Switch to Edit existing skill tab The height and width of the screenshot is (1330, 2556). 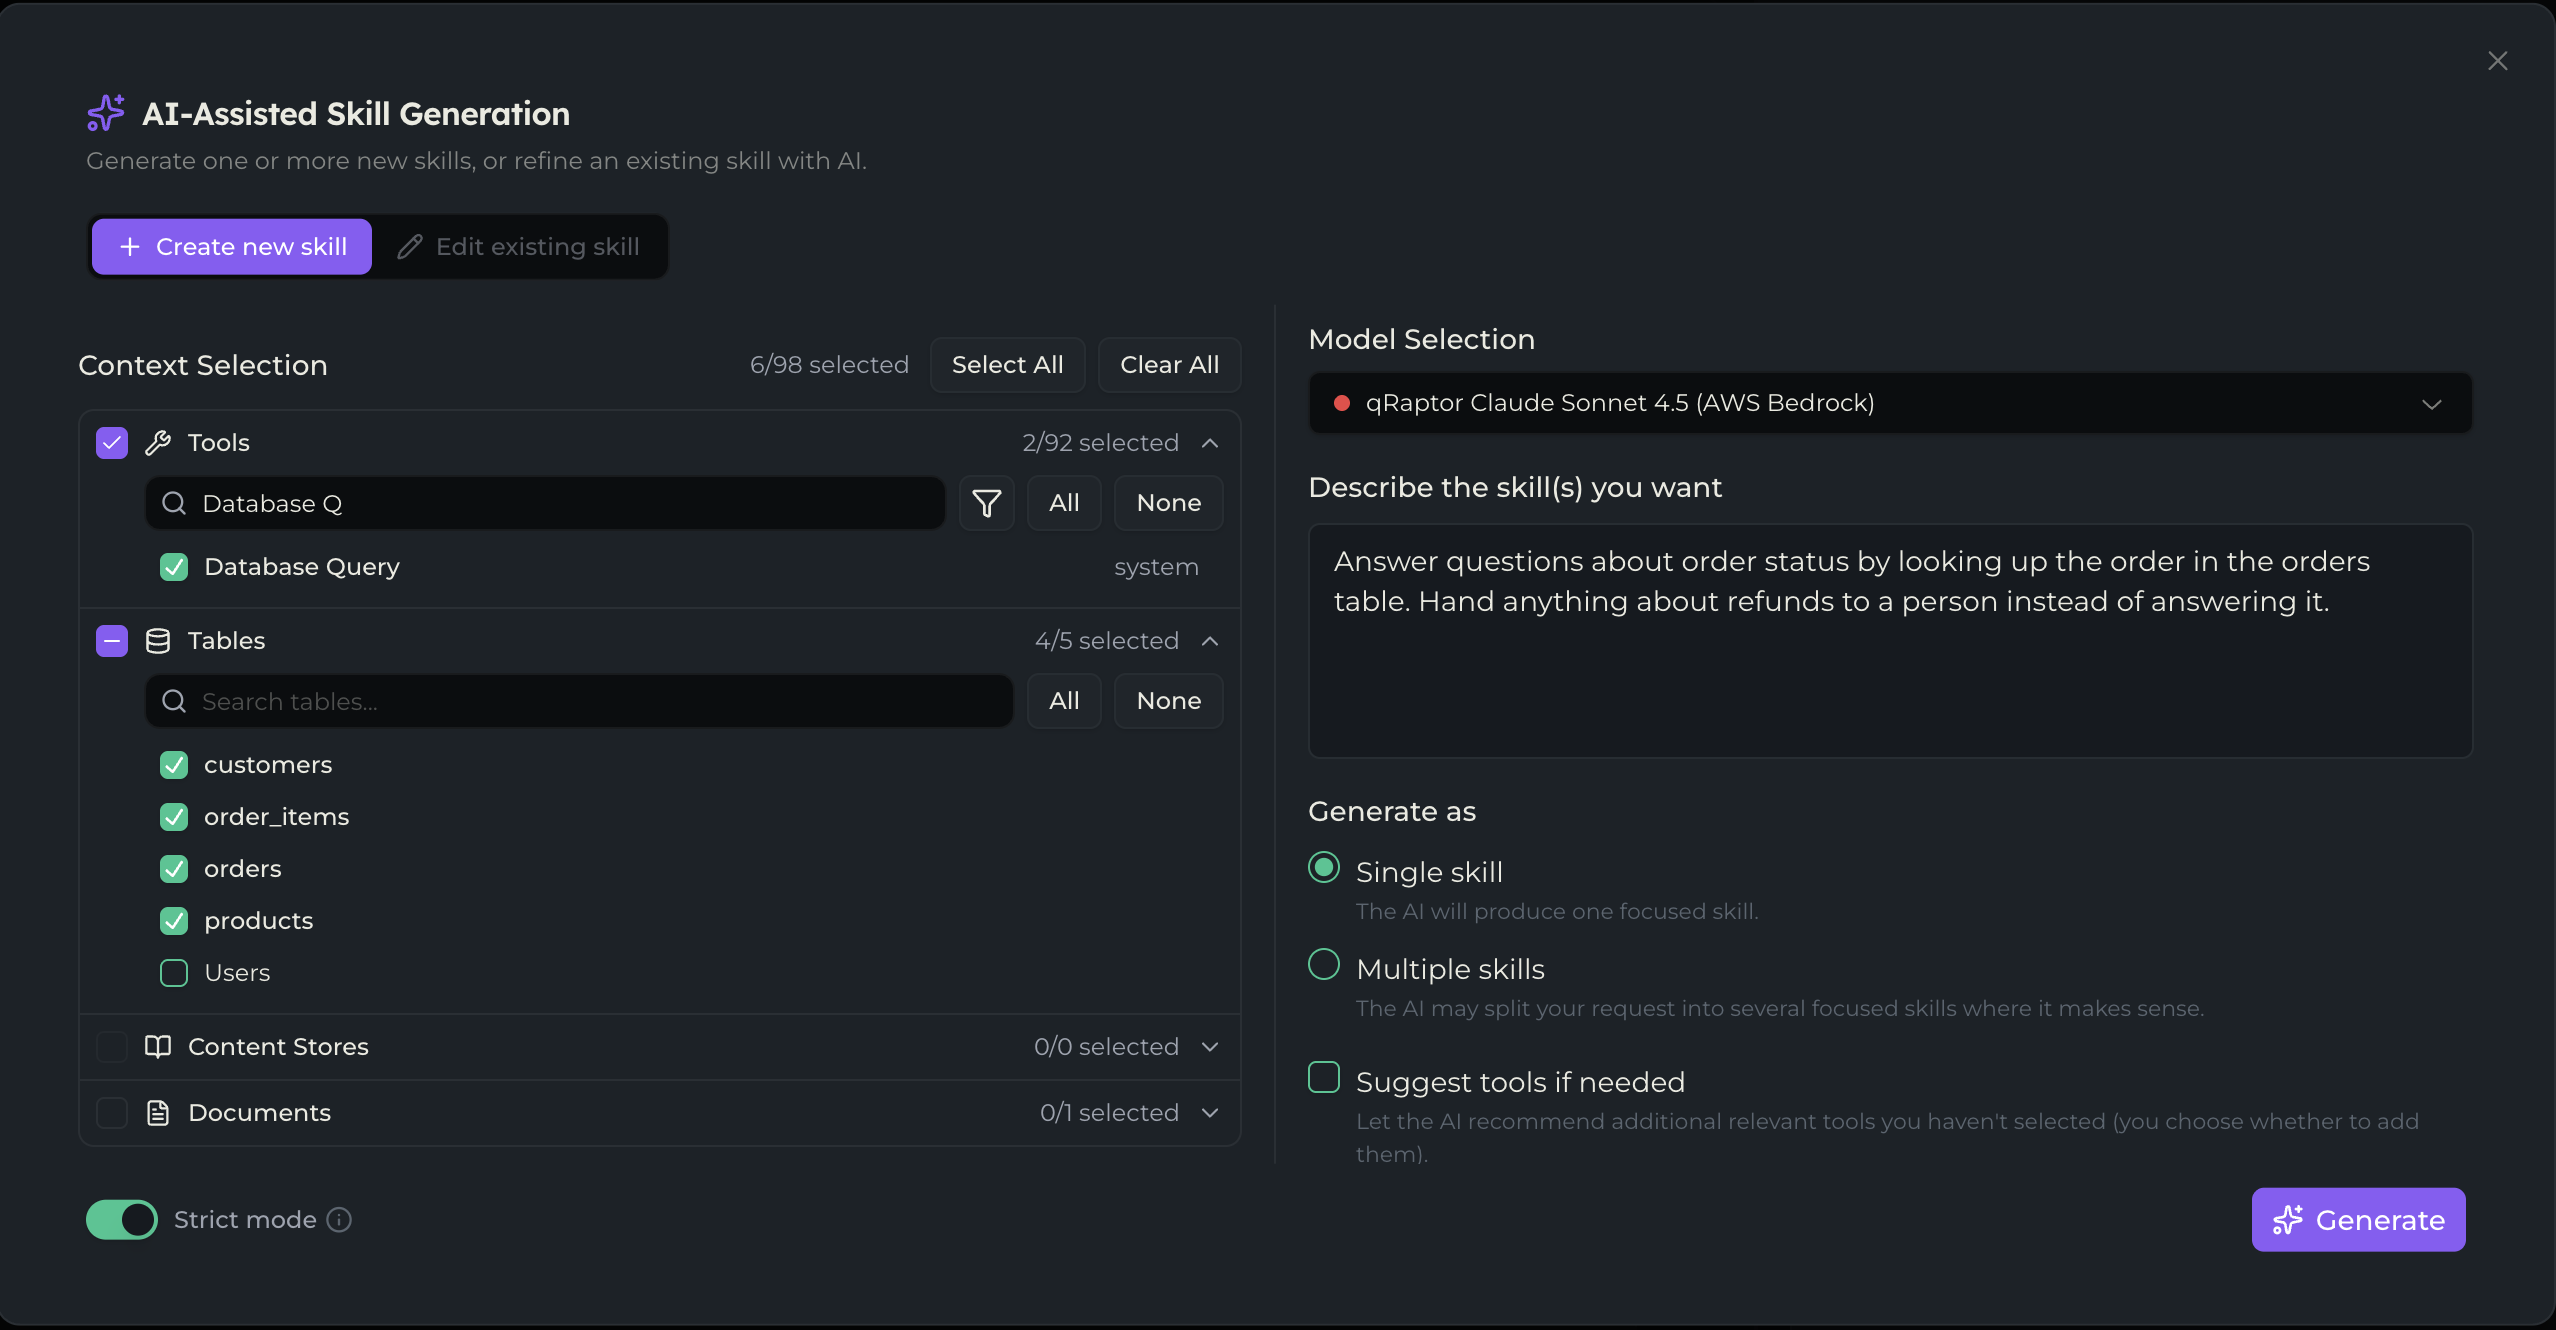[518, 247]
